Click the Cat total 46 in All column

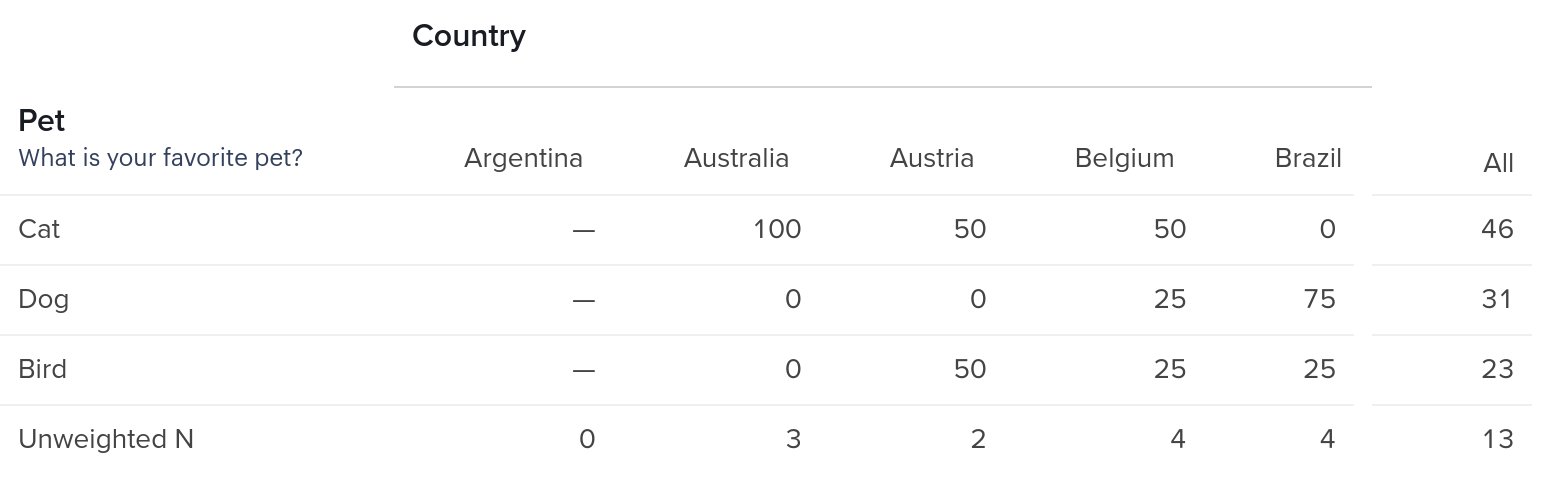tap(1497, 229)
